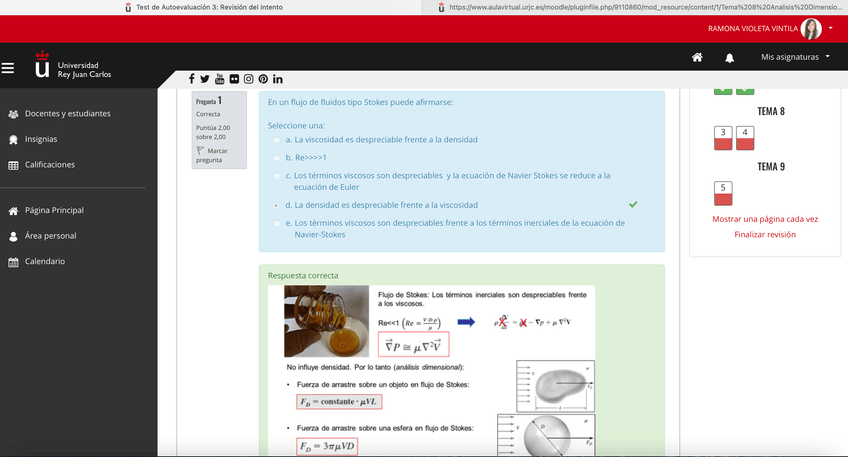Go to Página Principal
The height and width of the screenshot is (457, 848).
[54, 210]
